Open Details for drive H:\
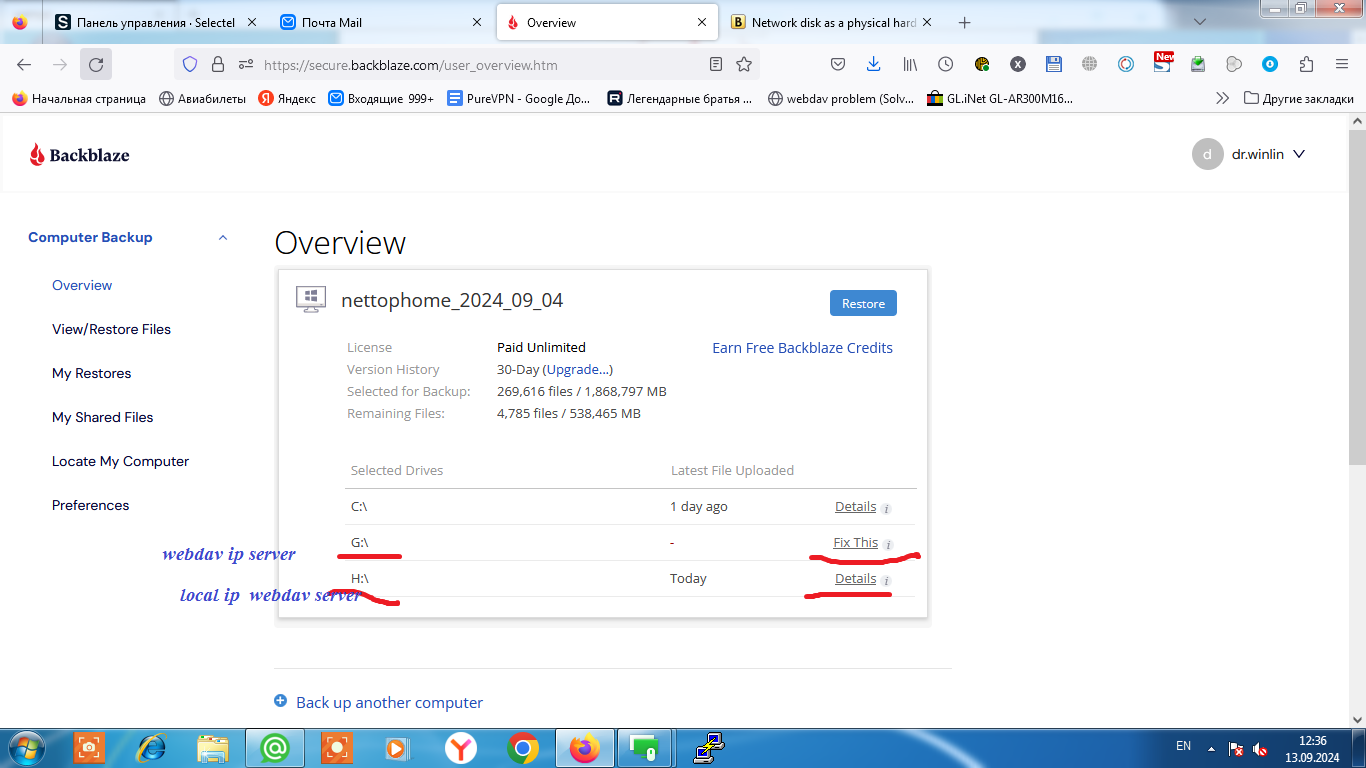This screenshot has height=768, width=1366. [x=855, y=579]
